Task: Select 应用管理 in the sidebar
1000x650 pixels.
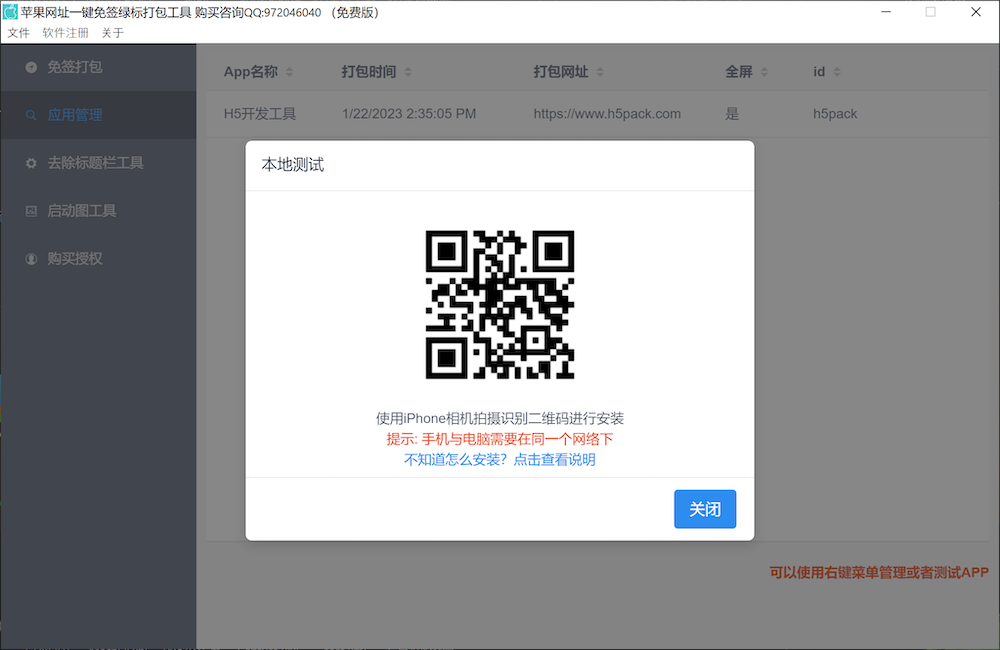Action: tap(98, 115)
